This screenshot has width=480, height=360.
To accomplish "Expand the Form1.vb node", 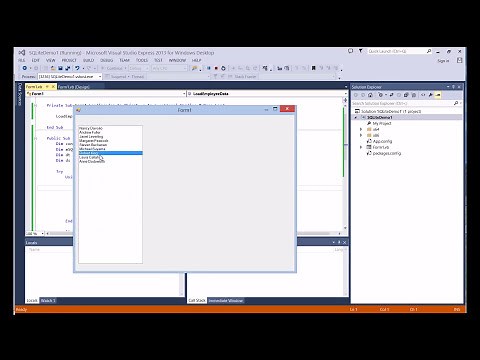I will 361,147.
